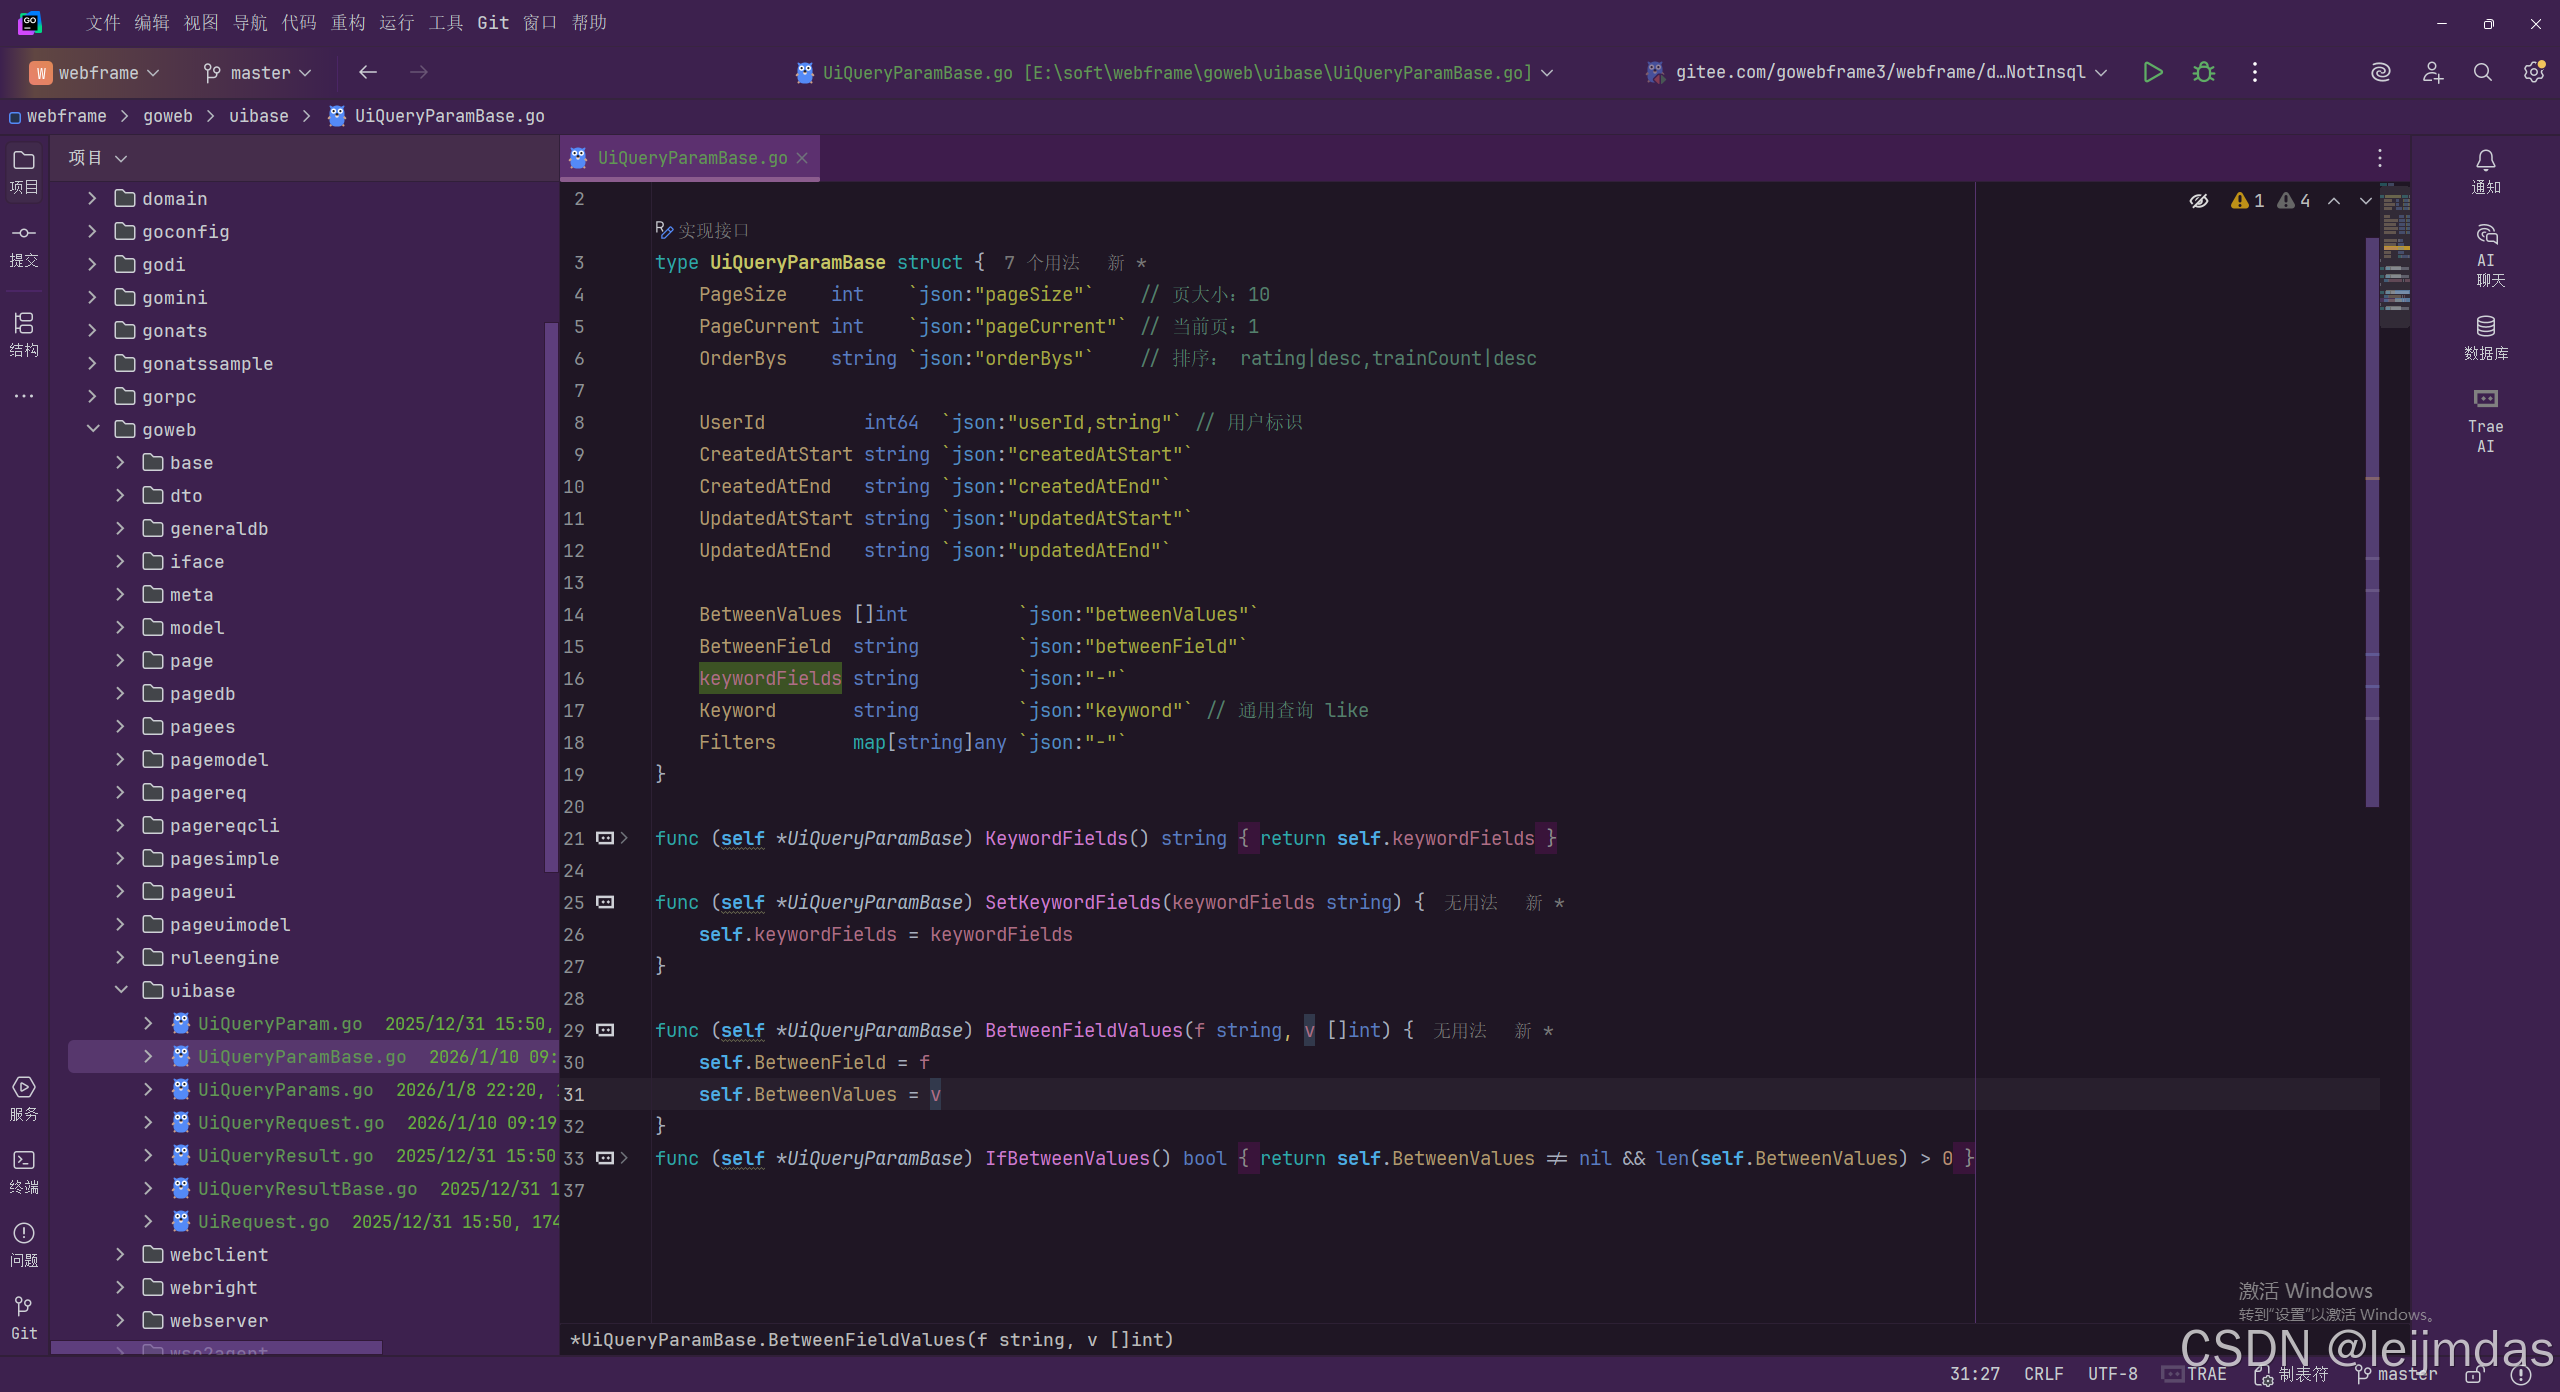Toggle the inspection highlighting eye icon
2560x1392 pixels.
tap(2198, 201)
